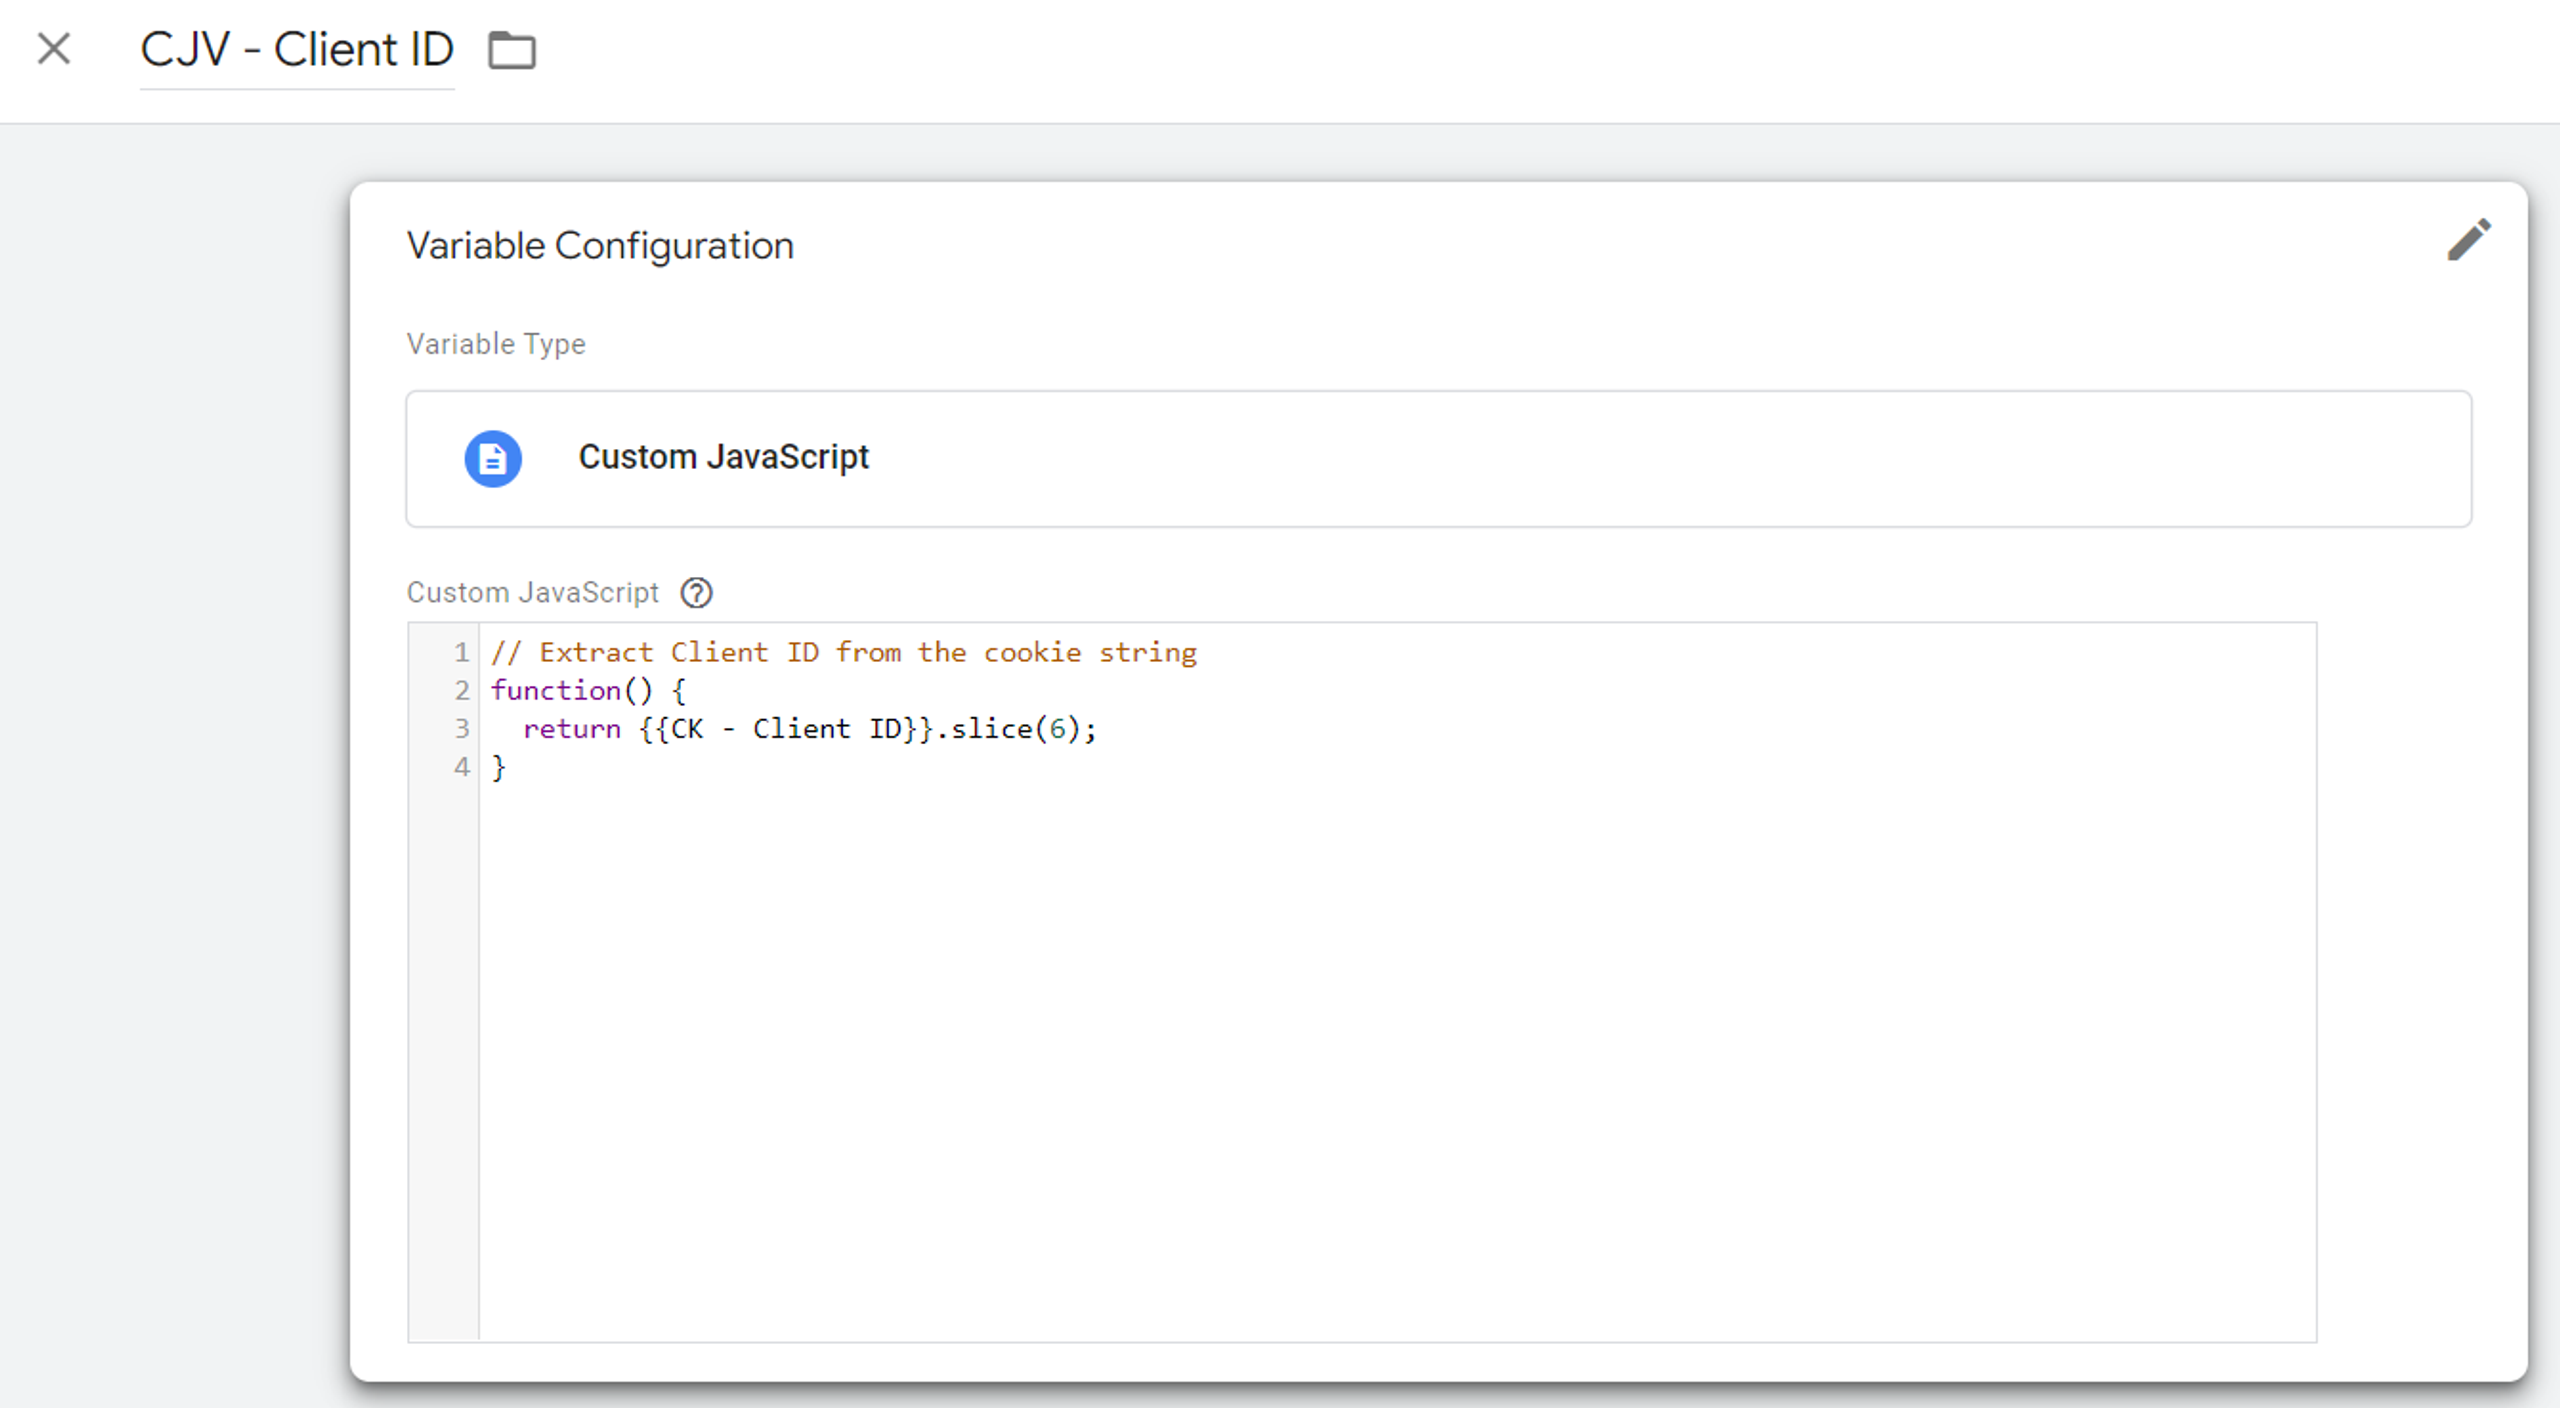Click line number 4 in the code gutter
Image resolution: width=2560 pixels, height=1408 pixels.
(461, 767)
